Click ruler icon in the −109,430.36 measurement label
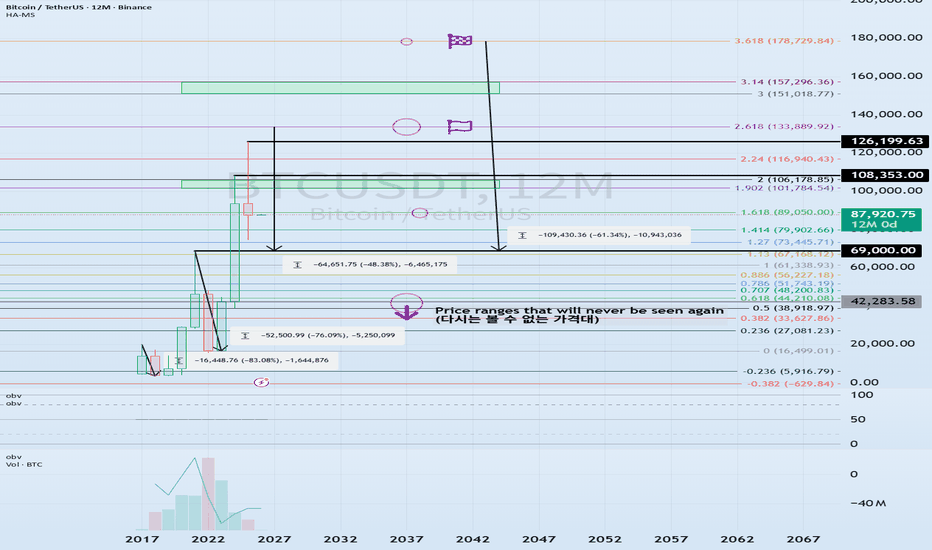The width and height of the screenshot is (932, 550). [520, 235]
